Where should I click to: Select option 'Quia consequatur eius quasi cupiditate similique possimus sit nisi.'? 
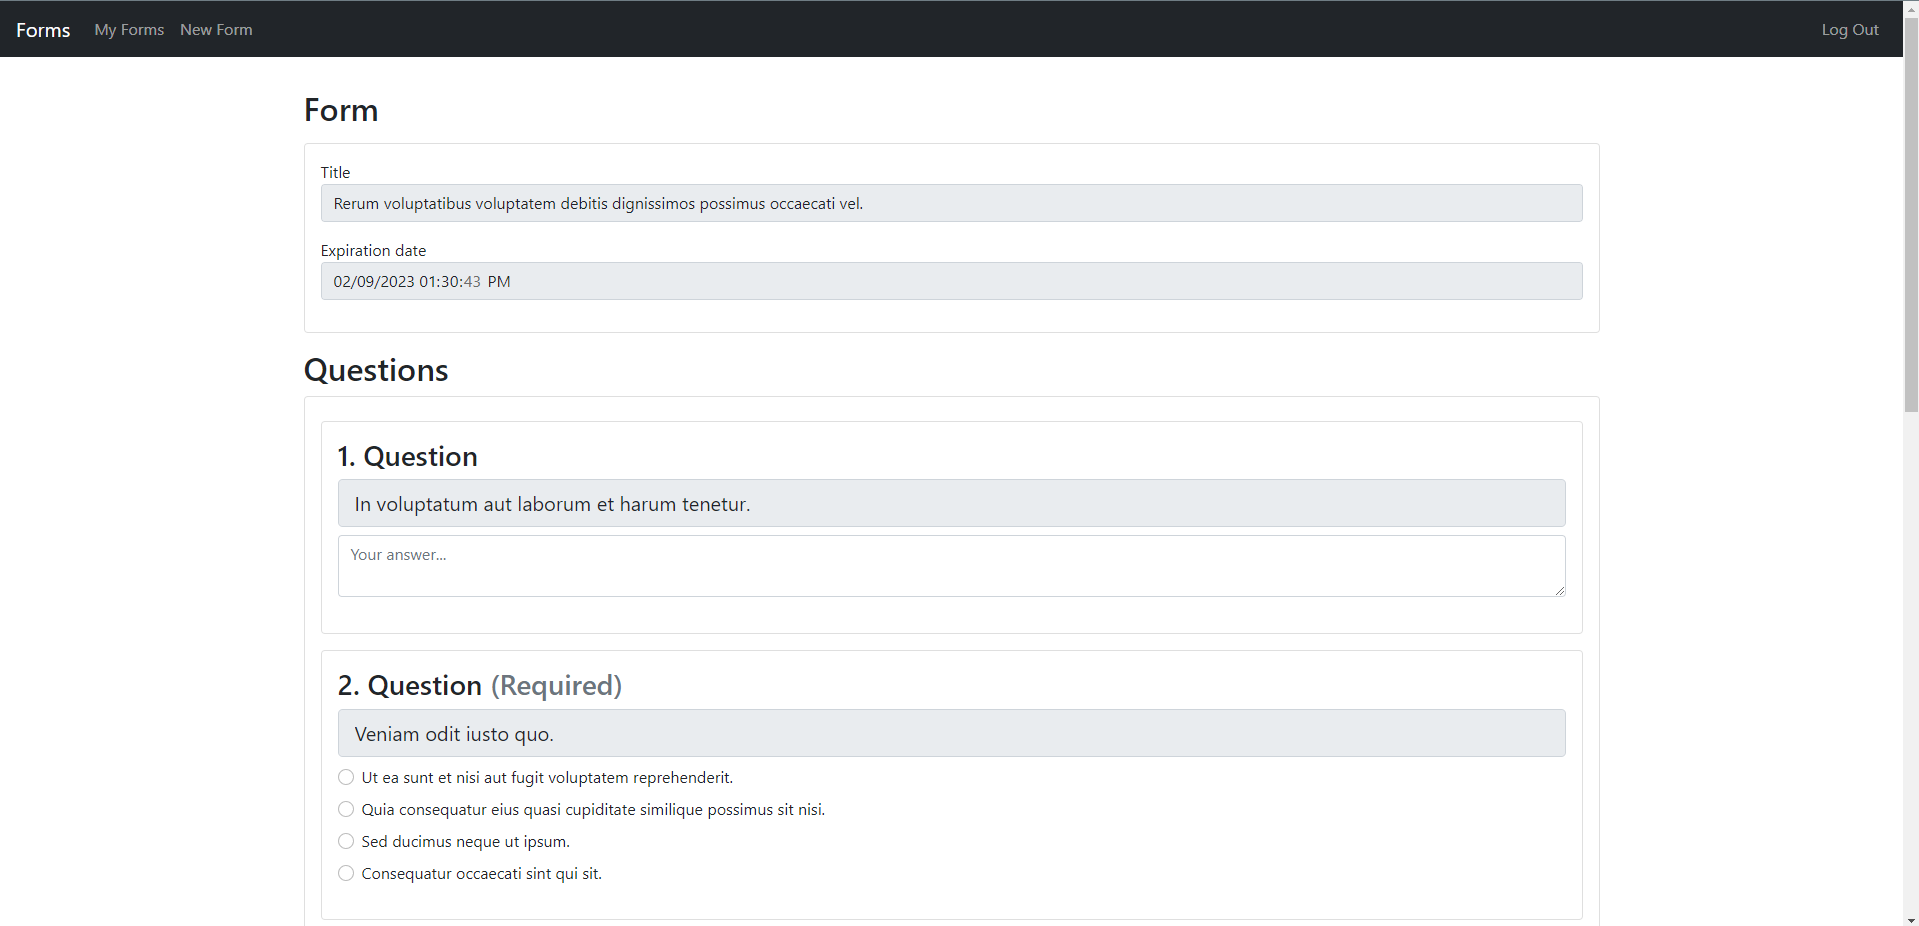345,809
